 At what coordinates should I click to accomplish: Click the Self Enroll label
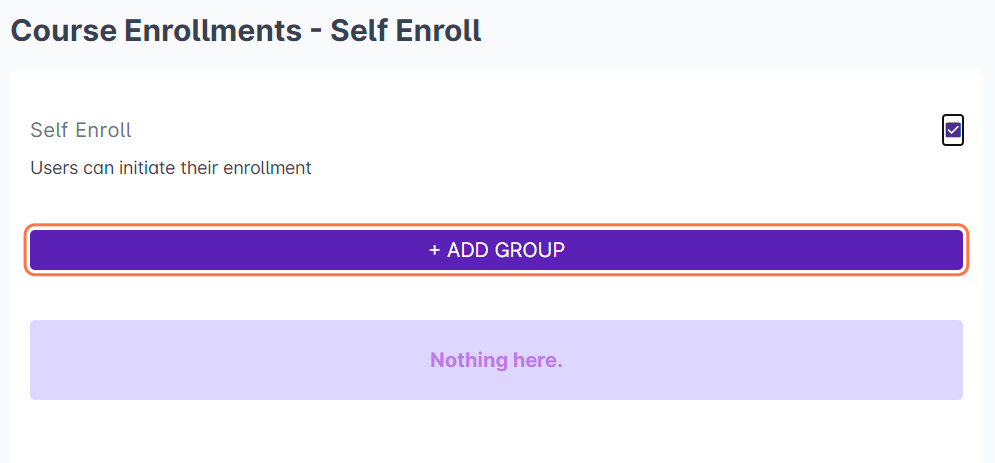coord(81,130)
